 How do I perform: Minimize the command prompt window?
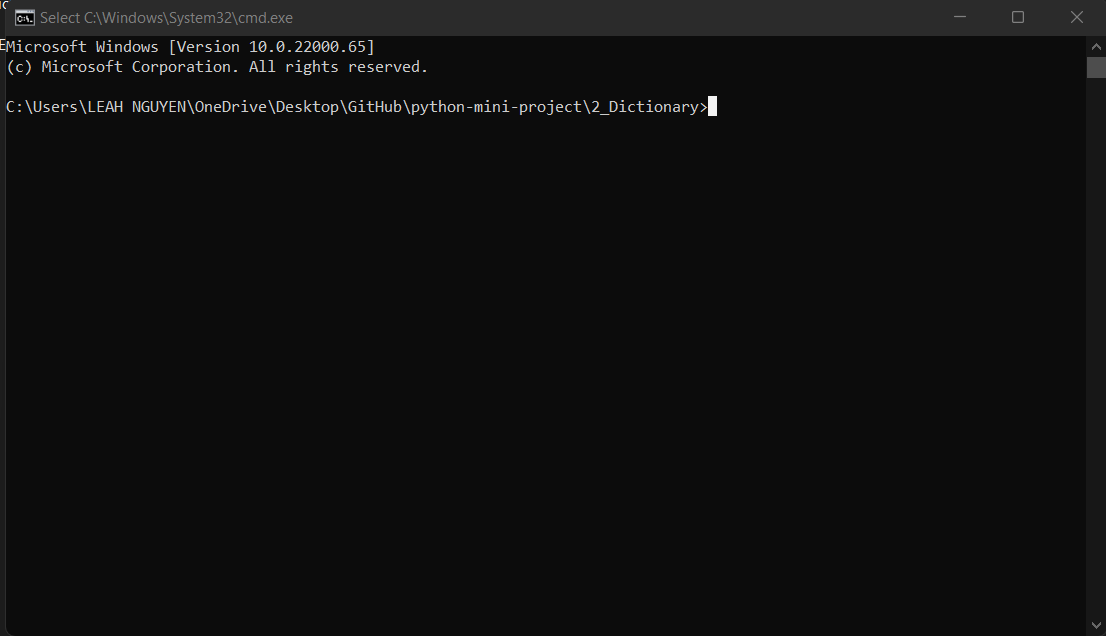[960, 17]
